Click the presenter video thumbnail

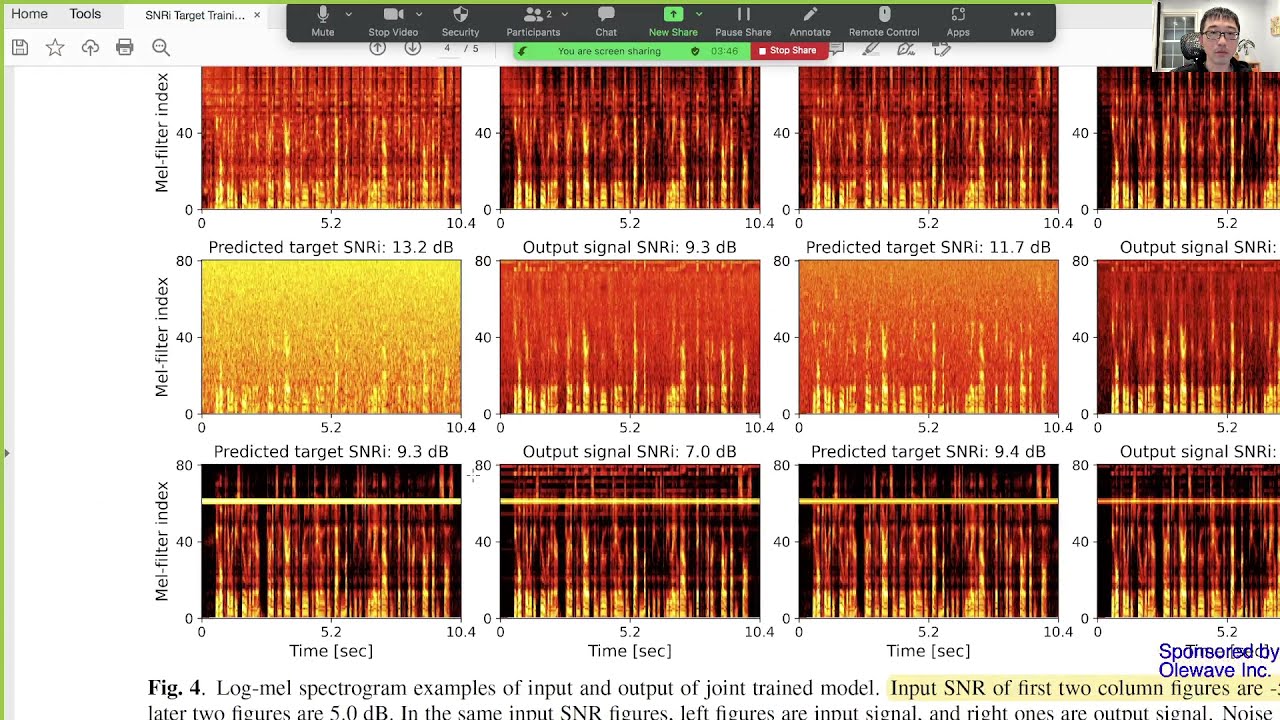point(1216,36)
